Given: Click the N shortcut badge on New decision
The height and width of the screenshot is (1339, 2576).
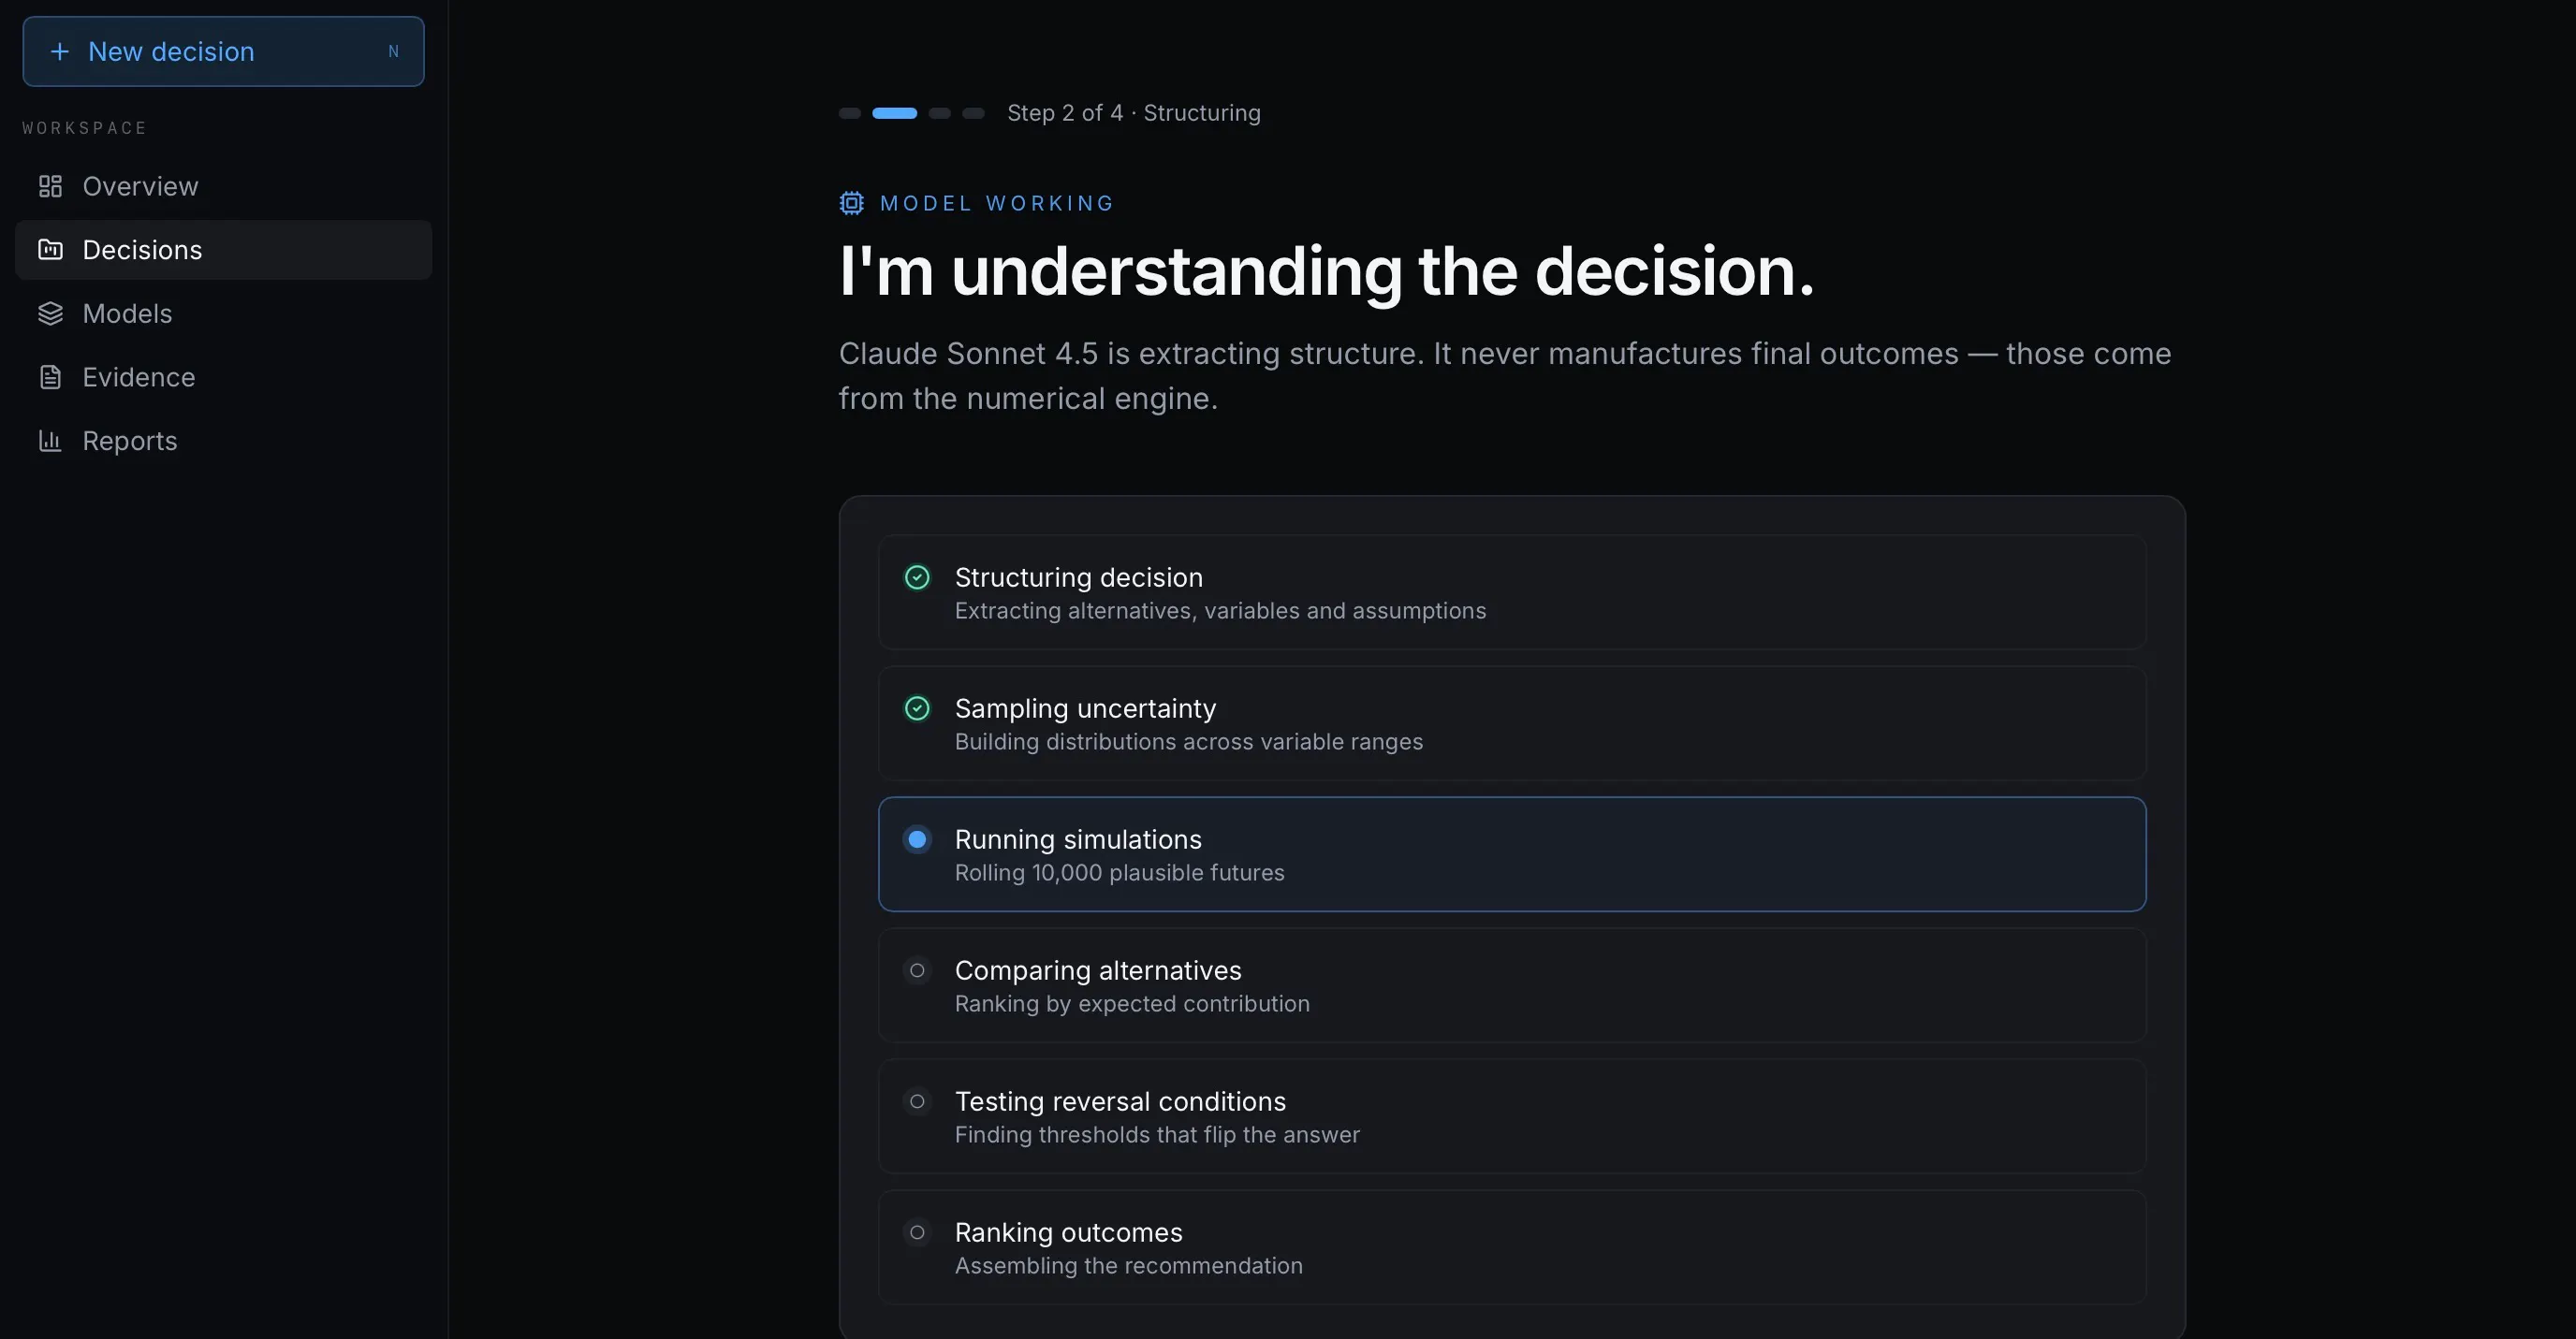Looking at the screenshot, I should click(x=393, y=51).
